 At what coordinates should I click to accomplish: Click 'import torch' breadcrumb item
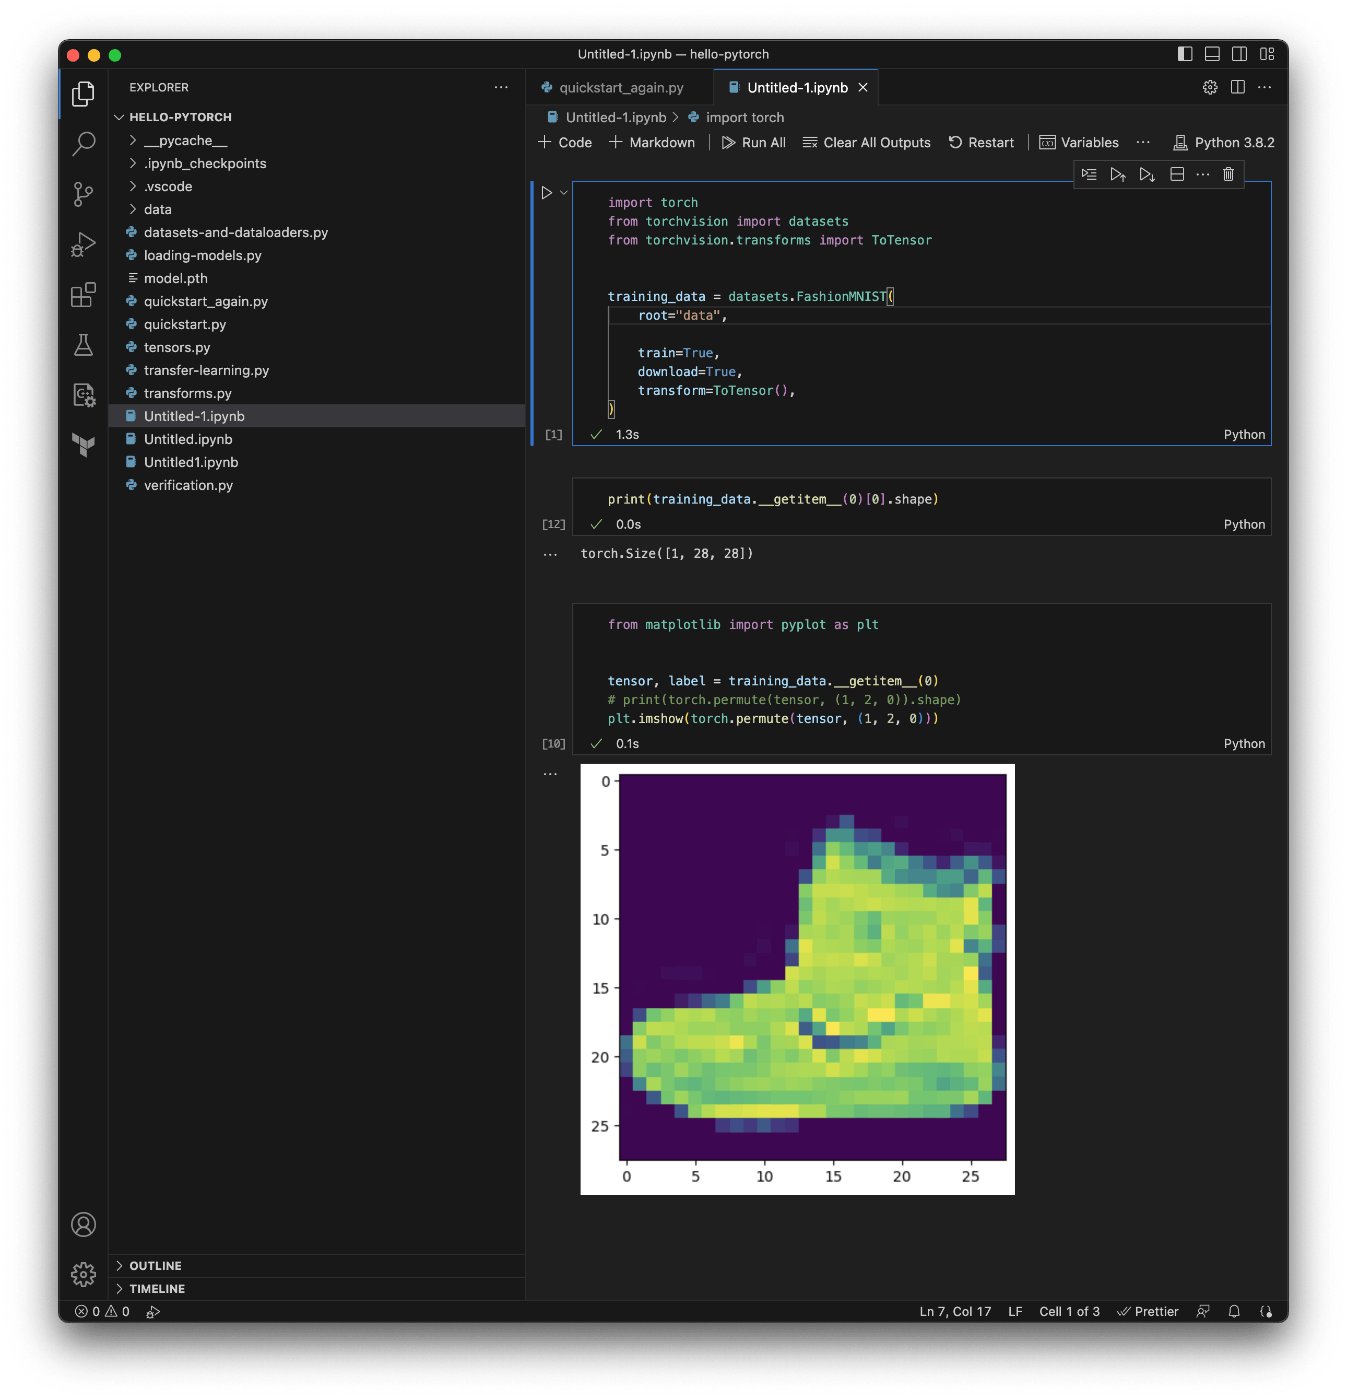tap(736, 118)
